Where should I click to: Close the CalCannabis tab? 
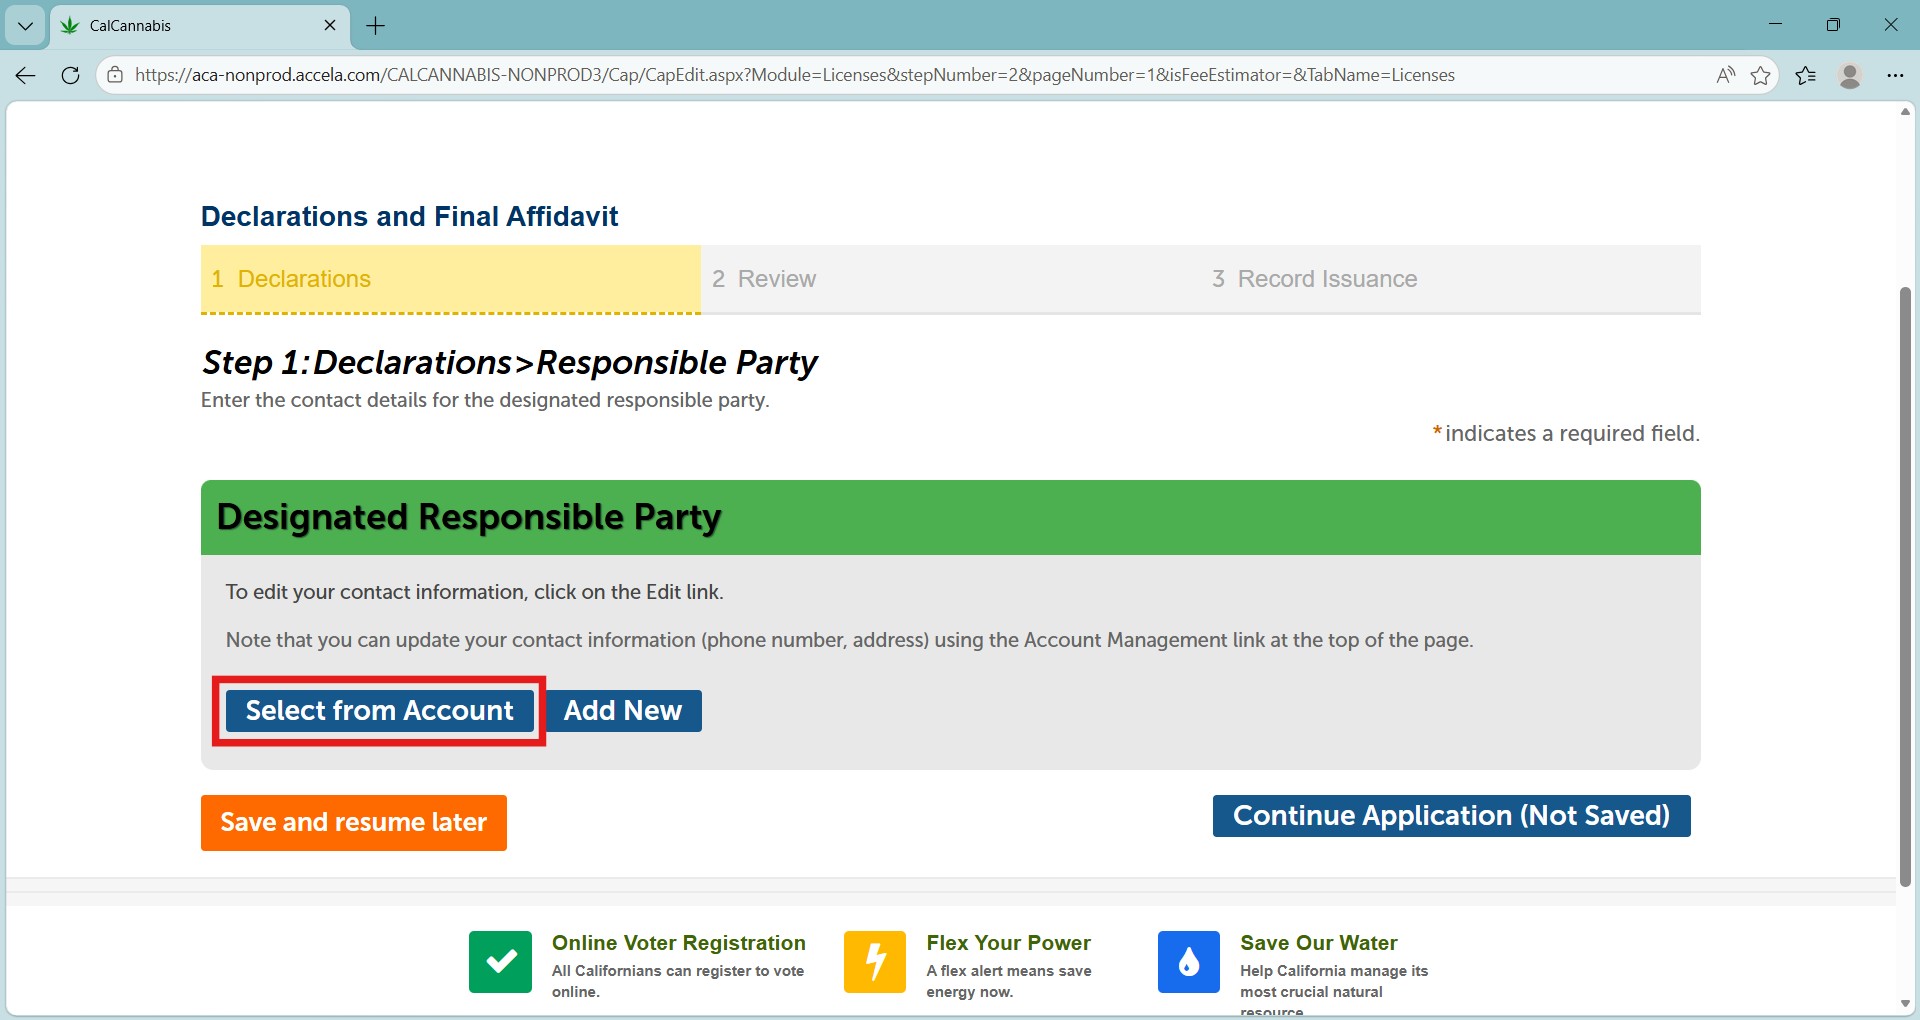(x=330, y=25)
